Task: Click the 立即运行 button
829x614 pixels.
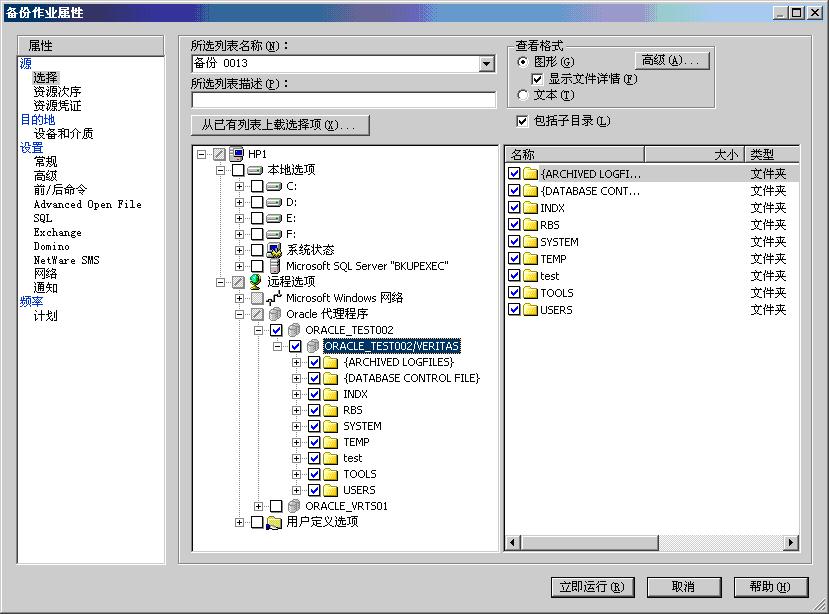Action: 592,587
